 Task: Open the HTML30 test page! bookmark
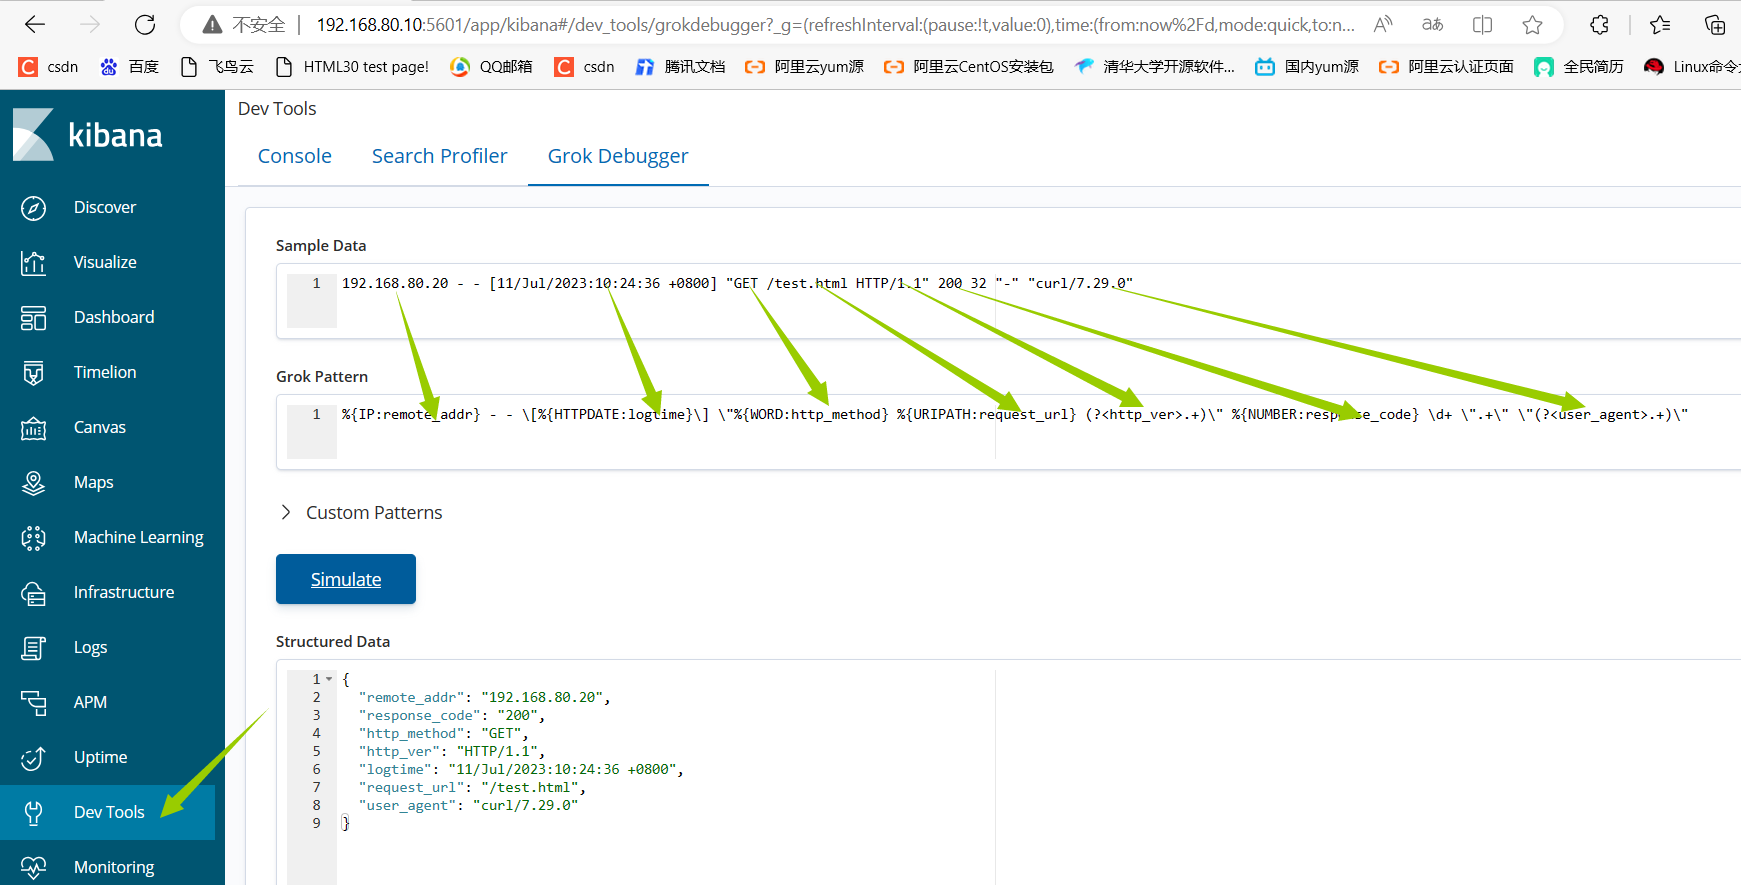point(352,67)
